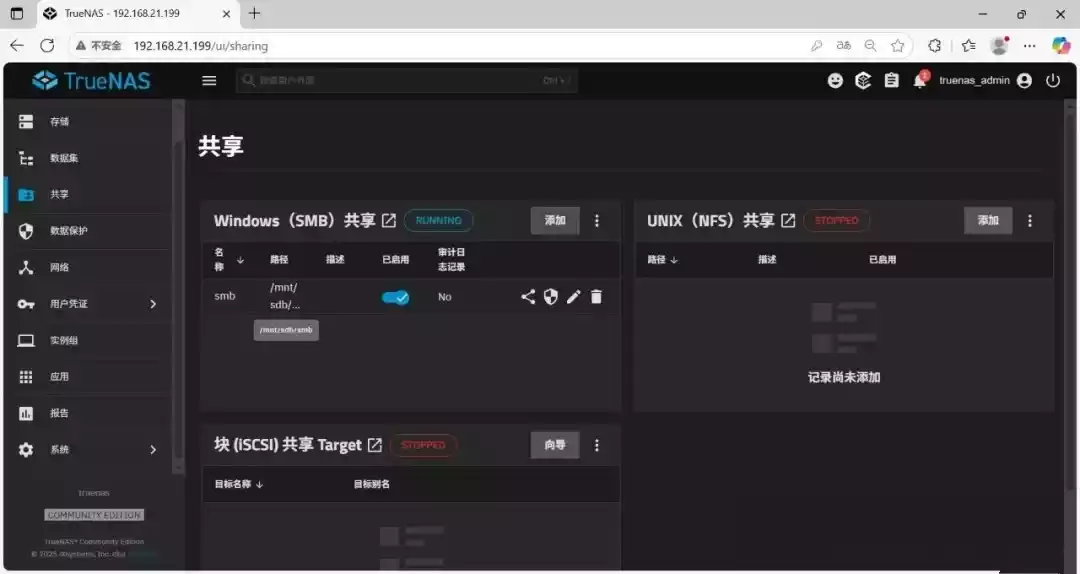Viewport: 1080px width, 574px height.
Task: Open iSCSI card three-dot menu
Action: click(x=597, y=445)
